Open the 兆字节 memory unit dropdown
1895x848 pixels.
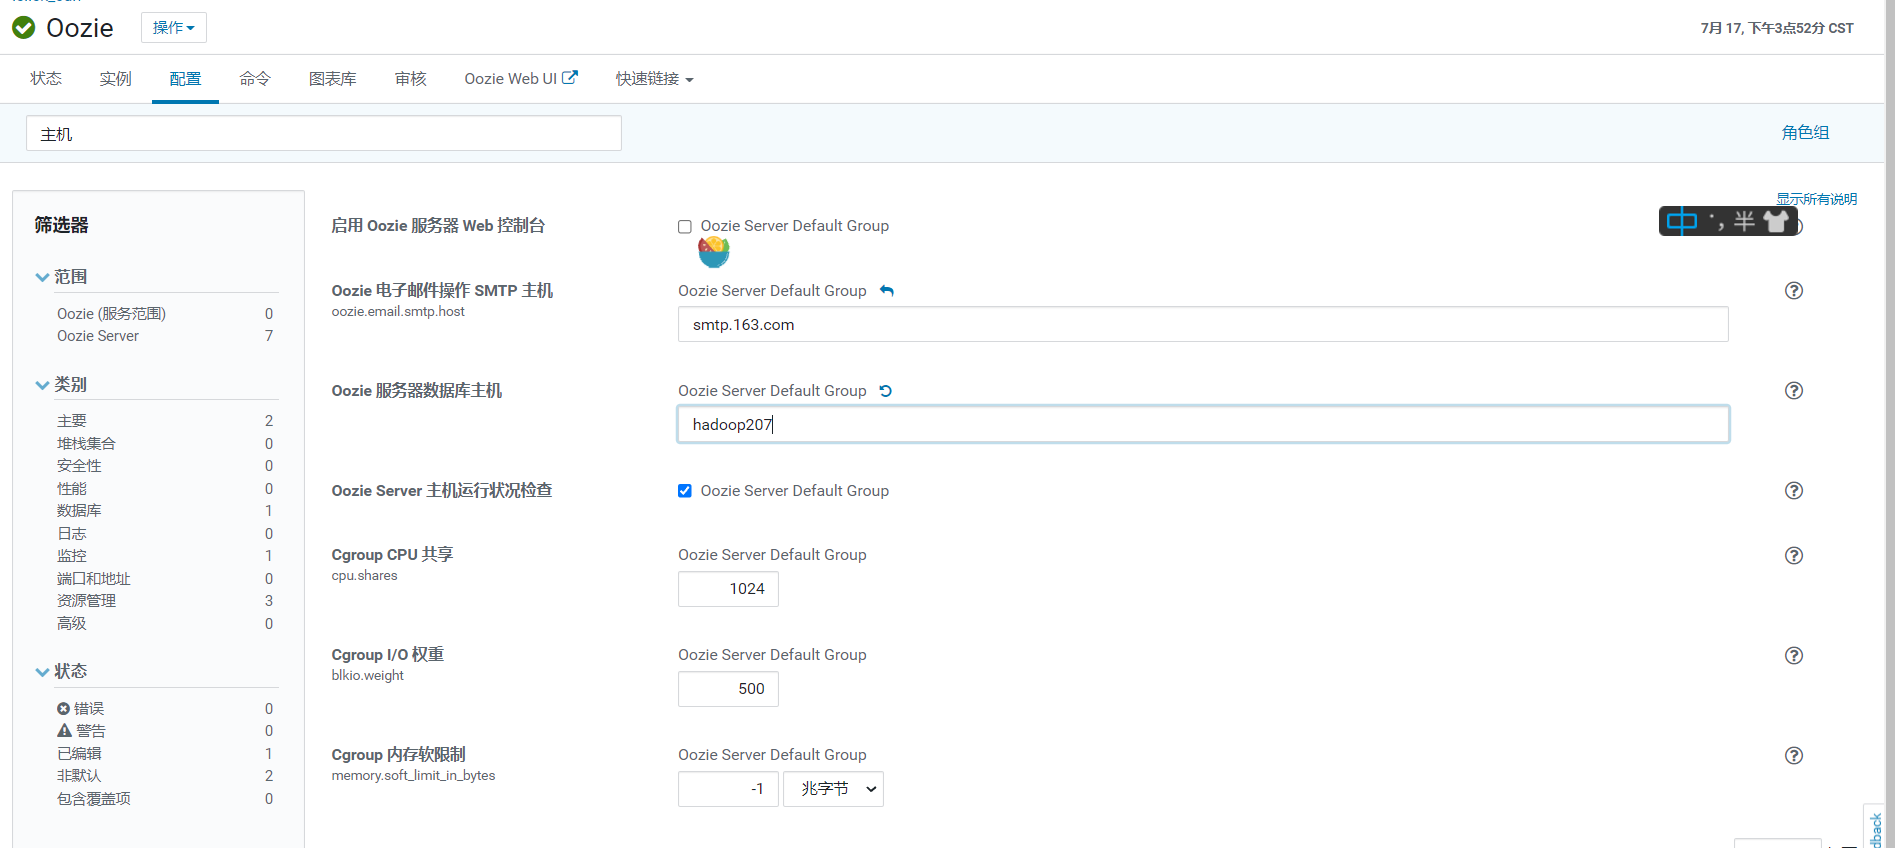tap(833, 789)
